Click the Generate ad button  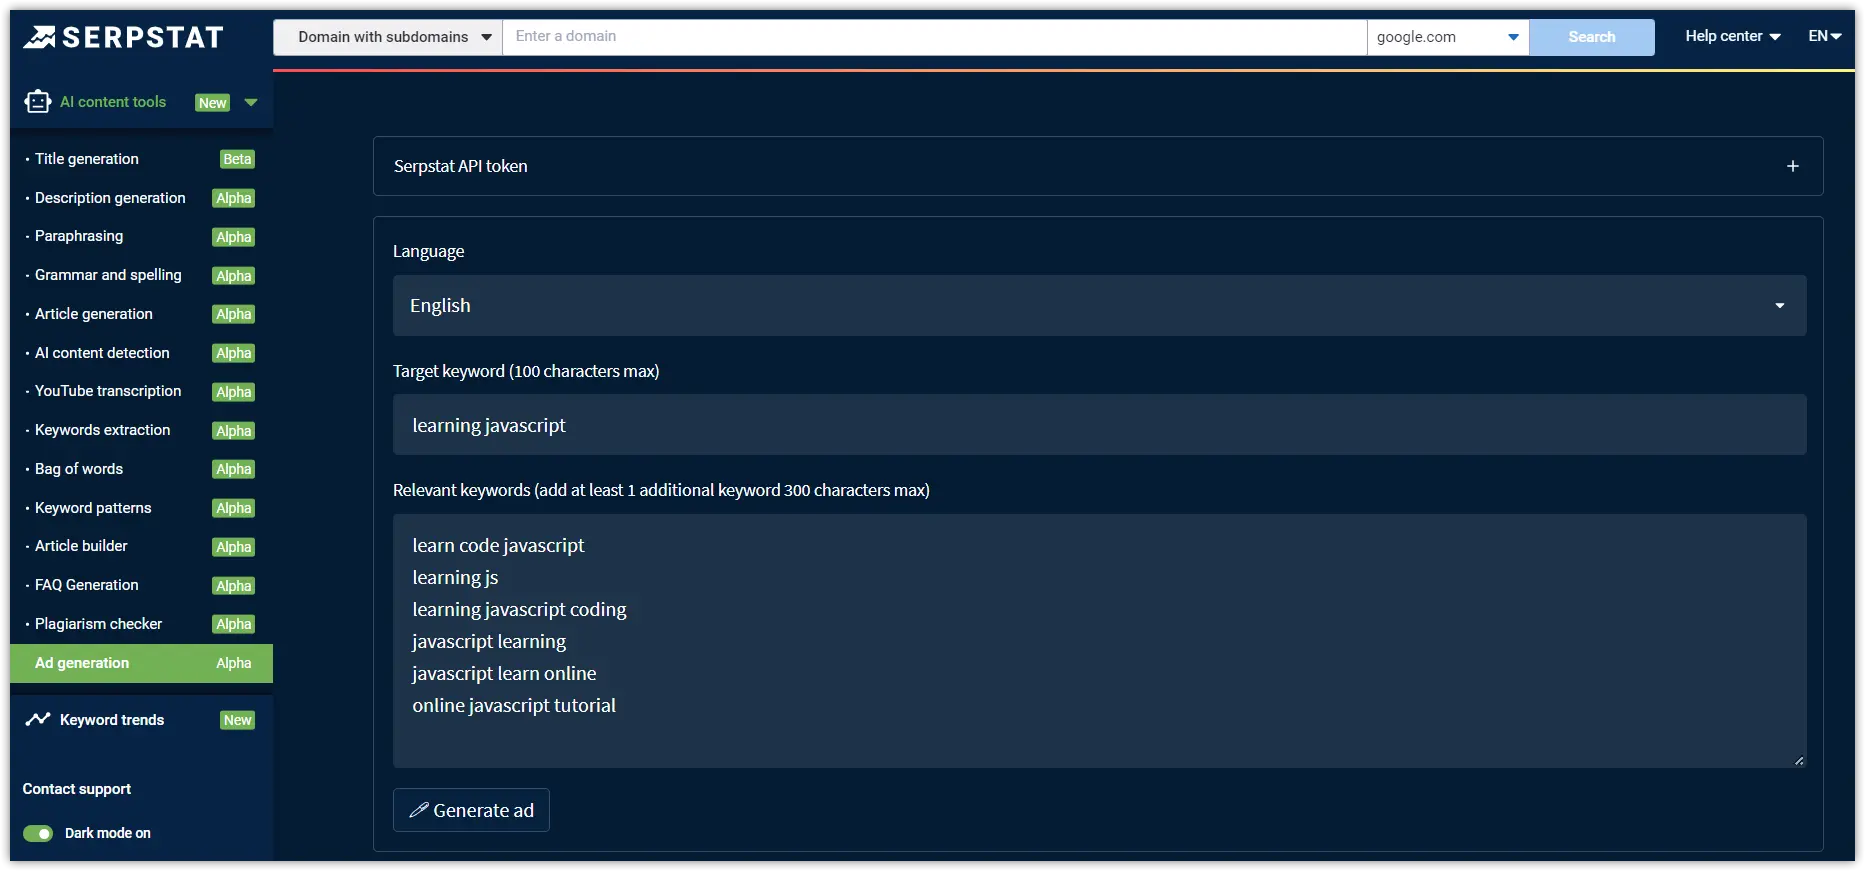(471, 810)
